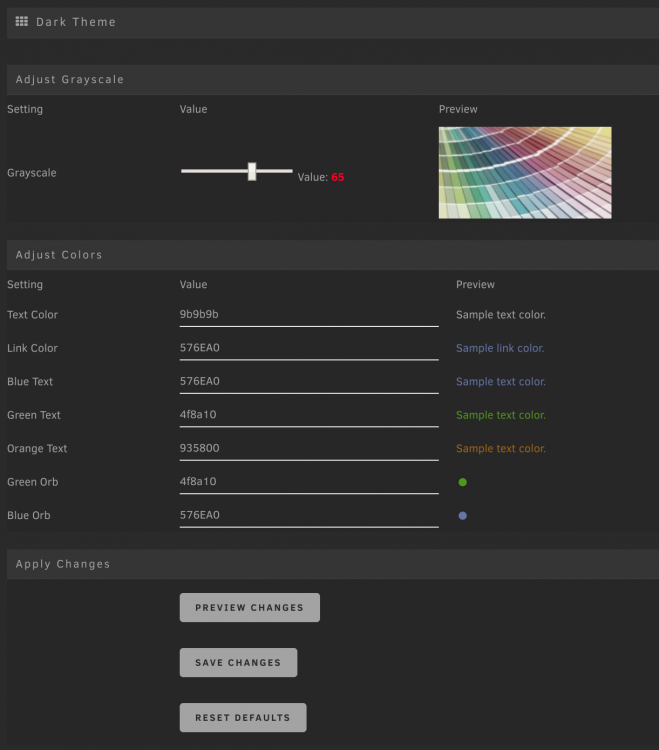Edit the Blue Orb value field
The height and width of the screenshot is (750, 659).
point(309,516)
